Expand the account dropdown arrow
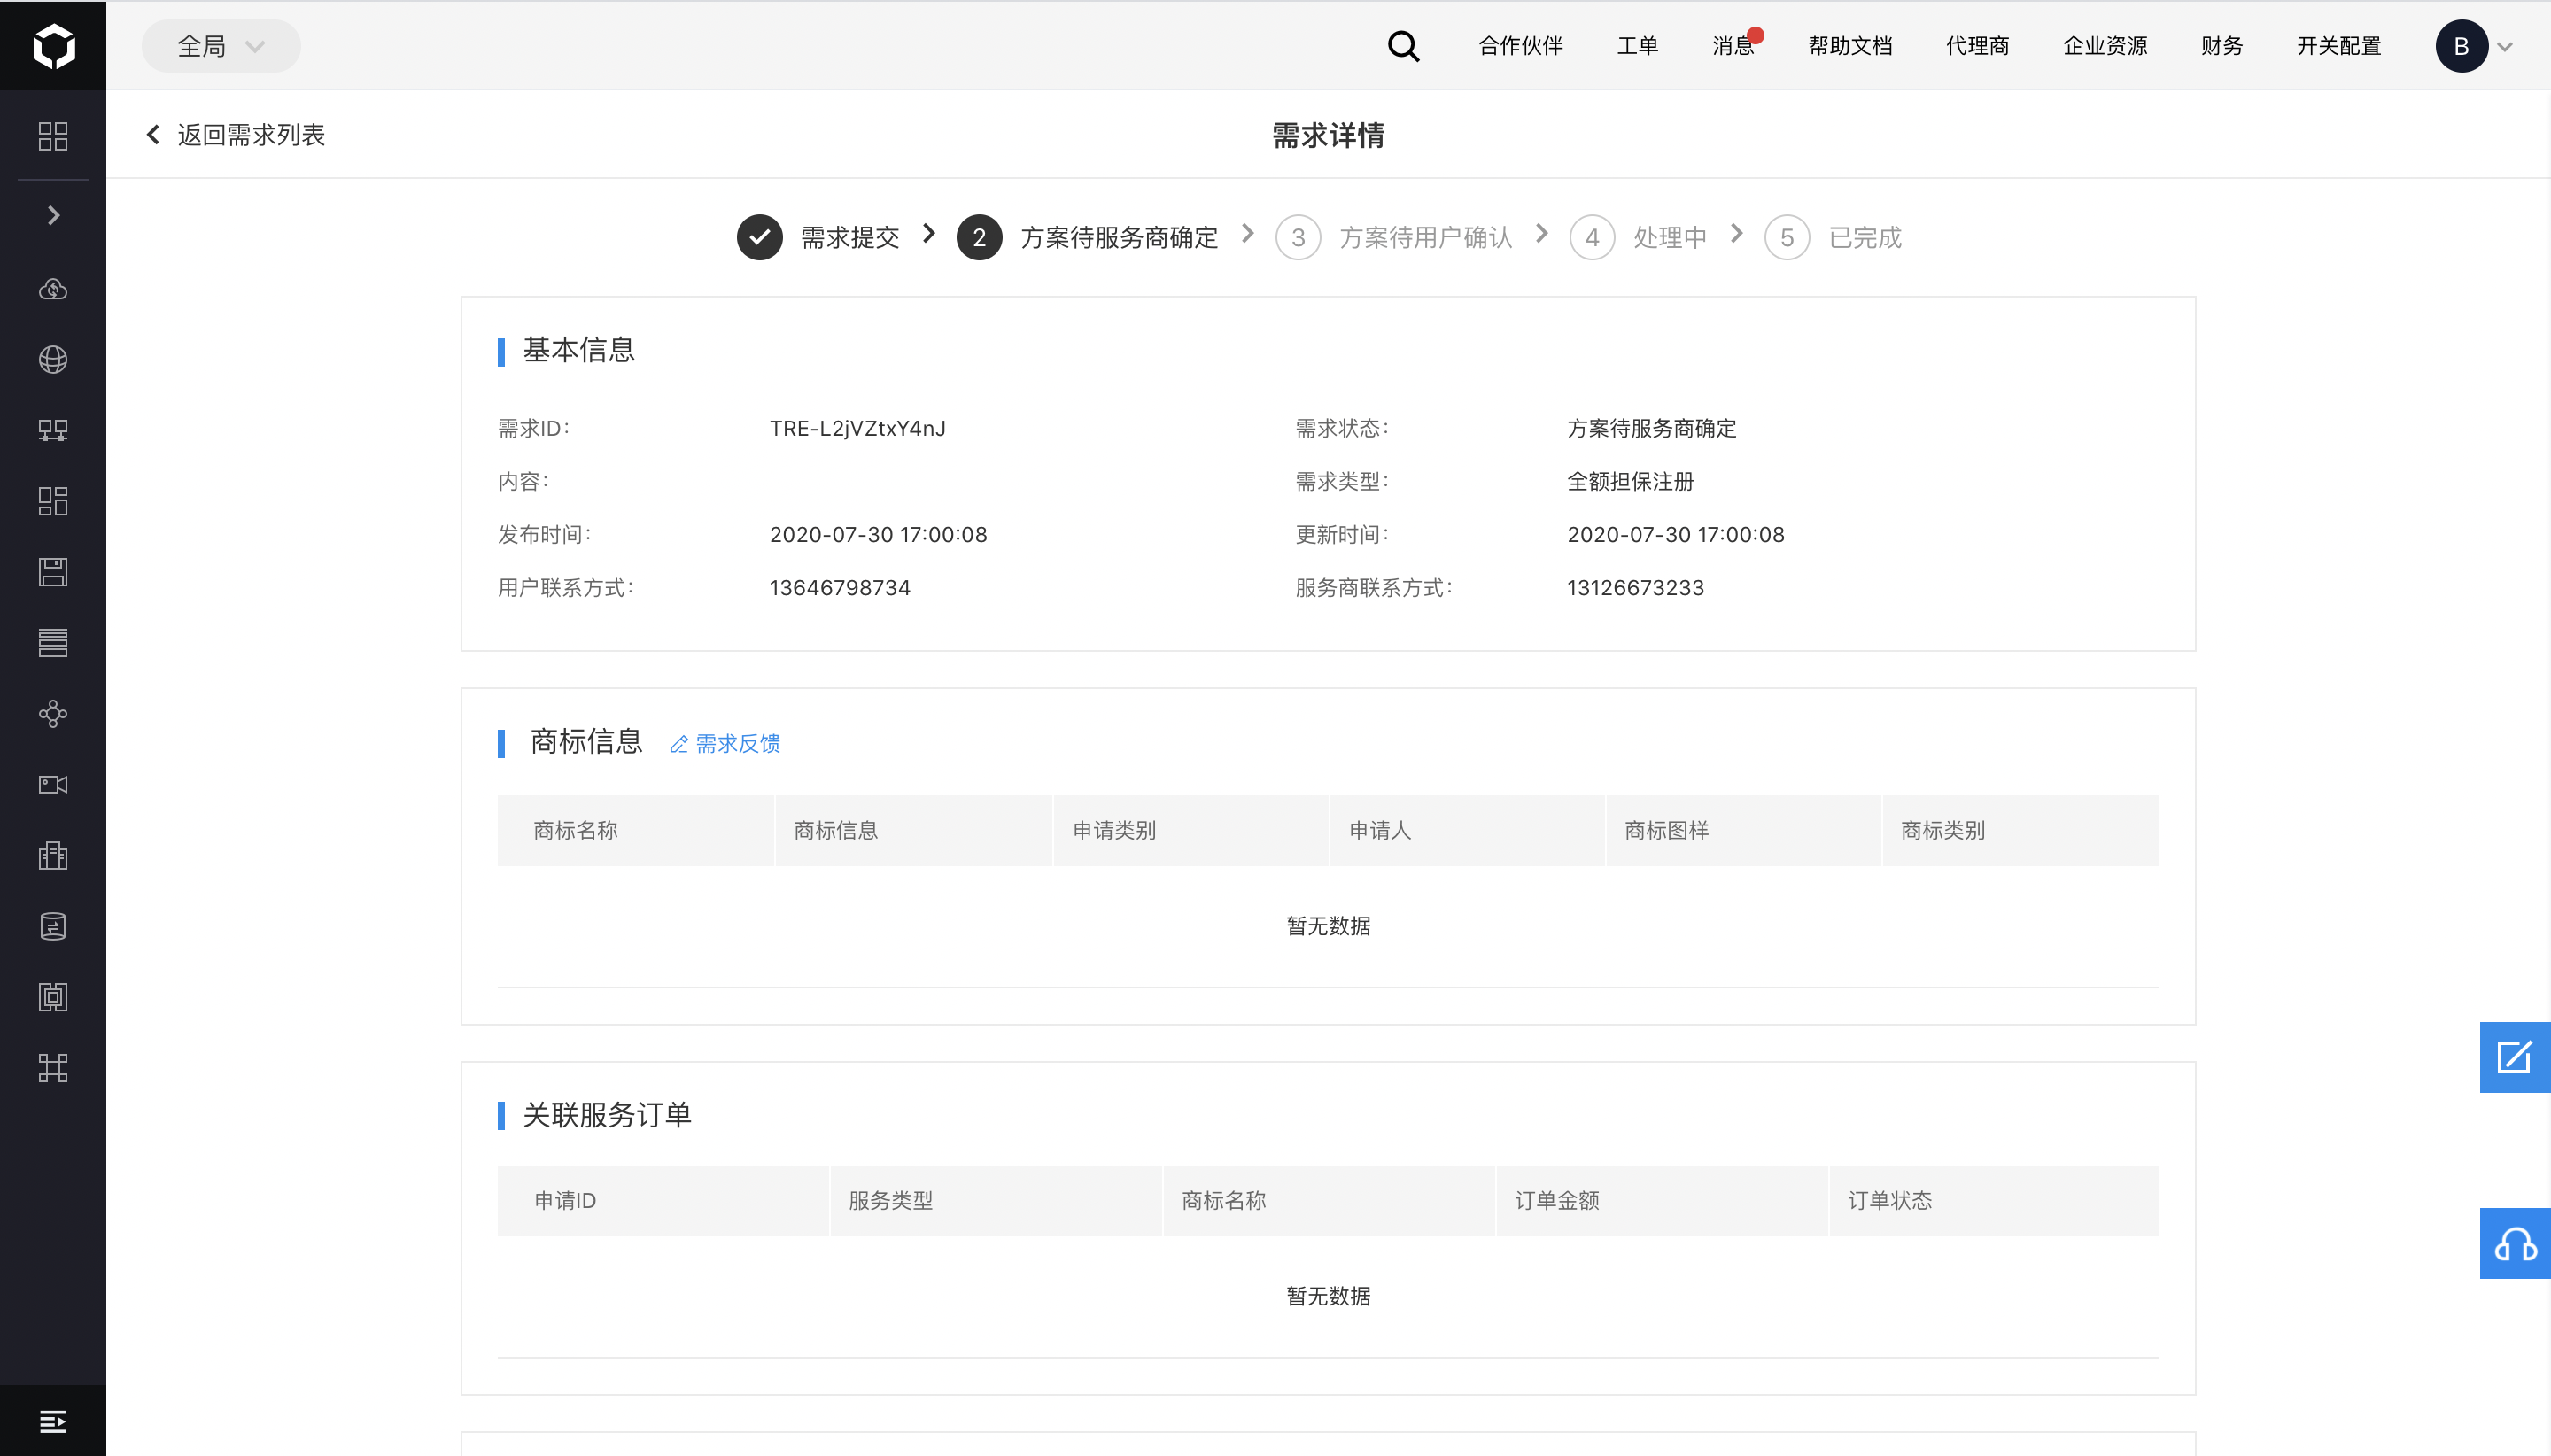This screenshot has height=1456, width=2551. click(2505, 47)
